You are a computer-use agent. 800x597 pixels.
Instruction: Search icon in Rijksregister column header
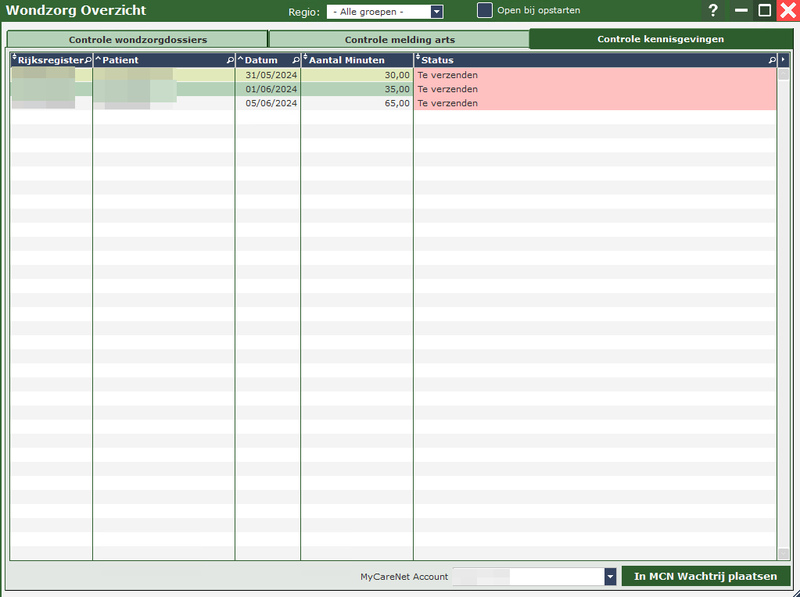click(x=88, y=60)
